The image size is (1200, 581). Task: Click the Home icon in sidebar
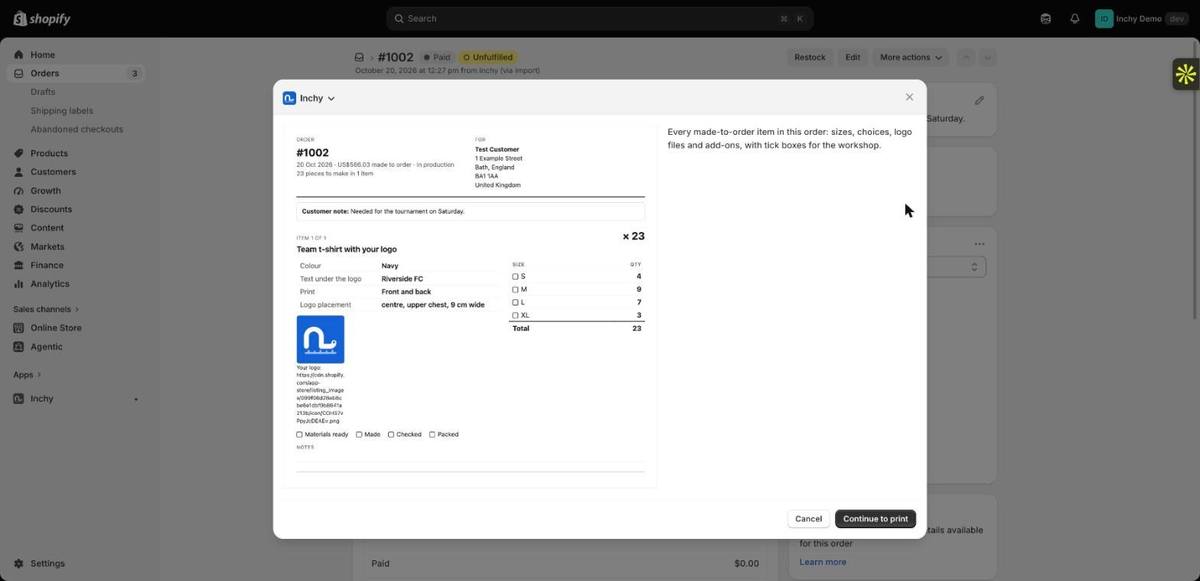point(18,55)
